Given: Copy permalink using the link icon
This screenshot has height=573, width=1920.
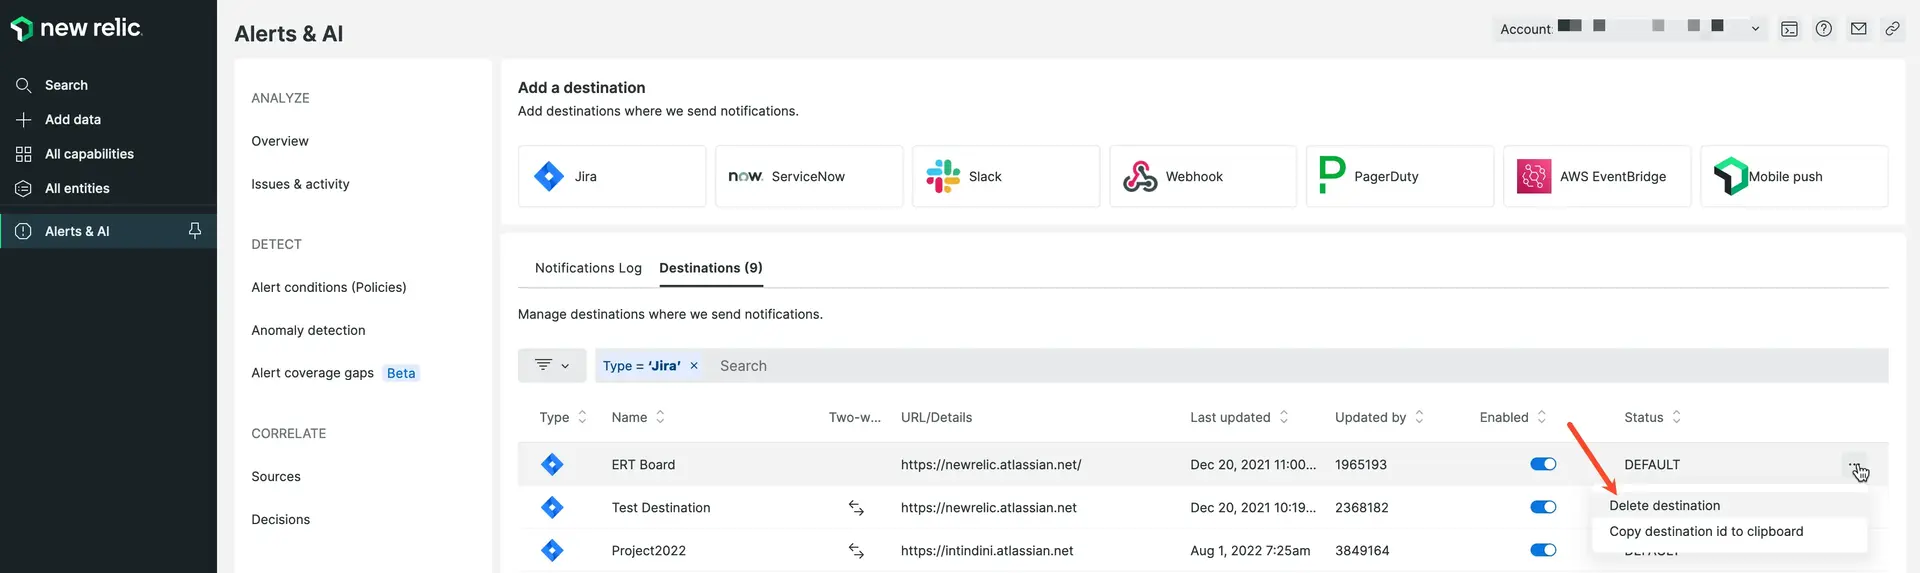Looking at the screenshot, I should pyautogui.click(x=1892, y=29).
